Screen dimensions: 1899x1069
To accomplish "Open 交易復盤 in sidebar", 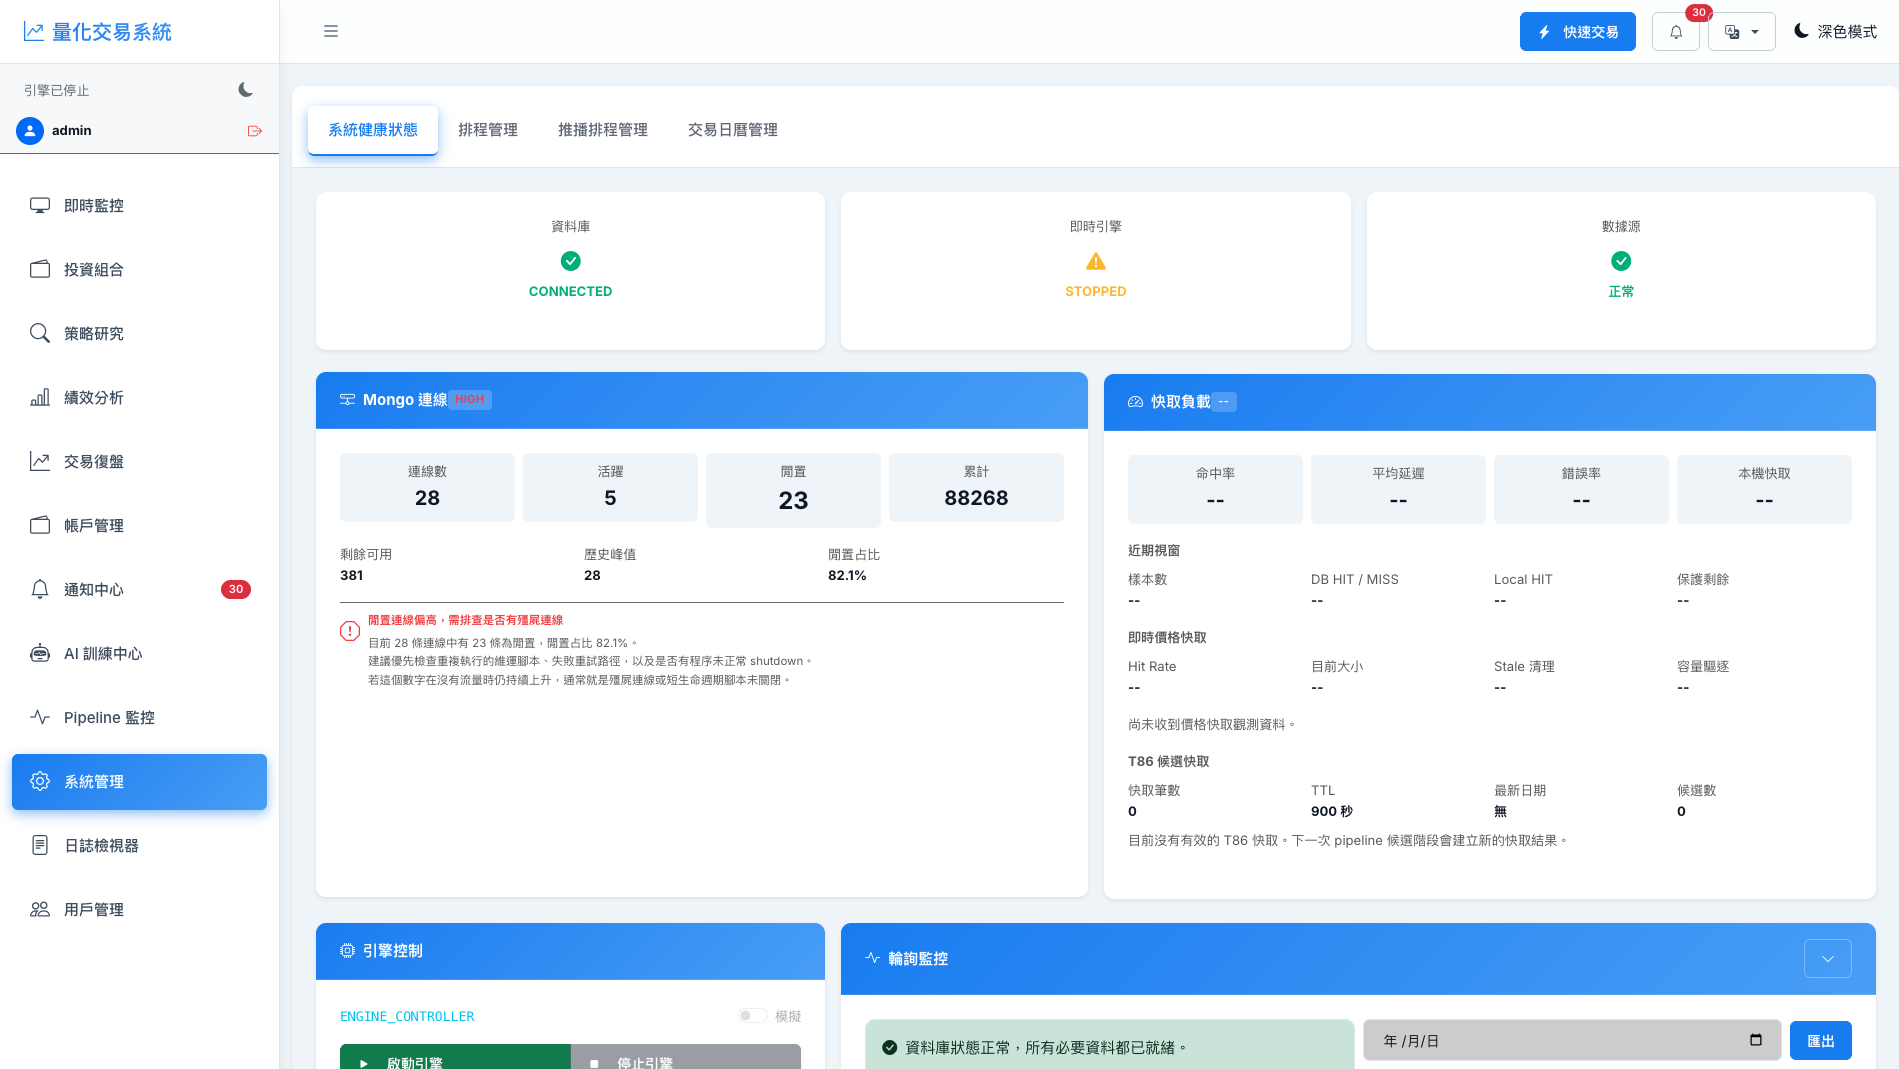I will point(139,462).
